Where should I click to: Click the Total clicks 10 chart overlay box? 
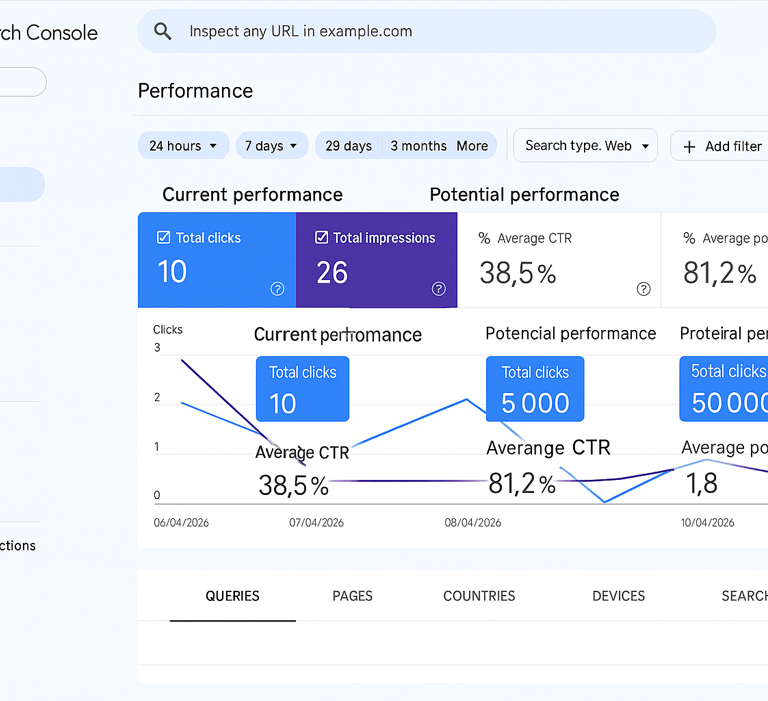pos(303,389)
